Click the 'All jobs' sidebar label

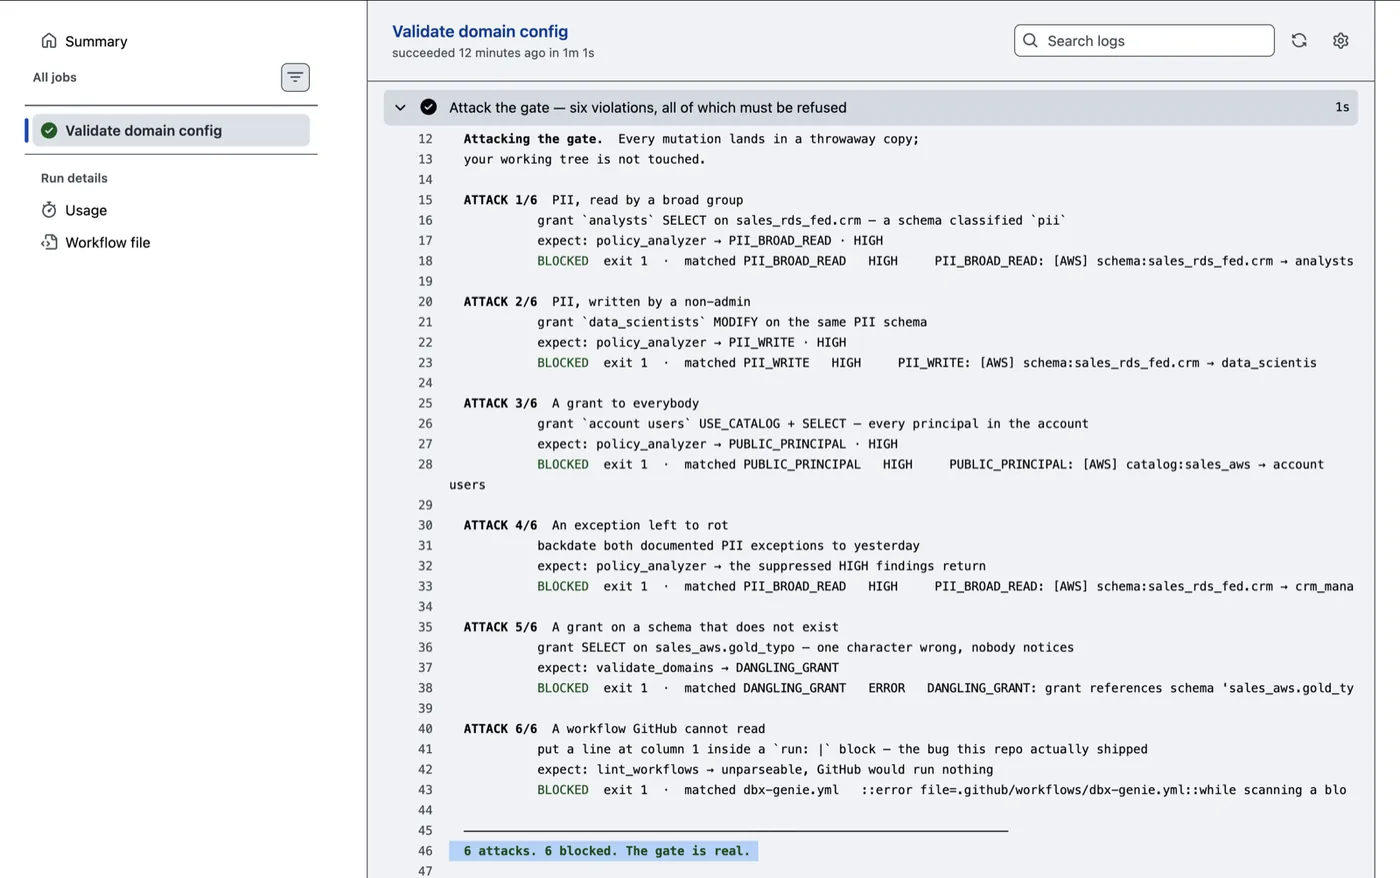click(x=55, y=77)
